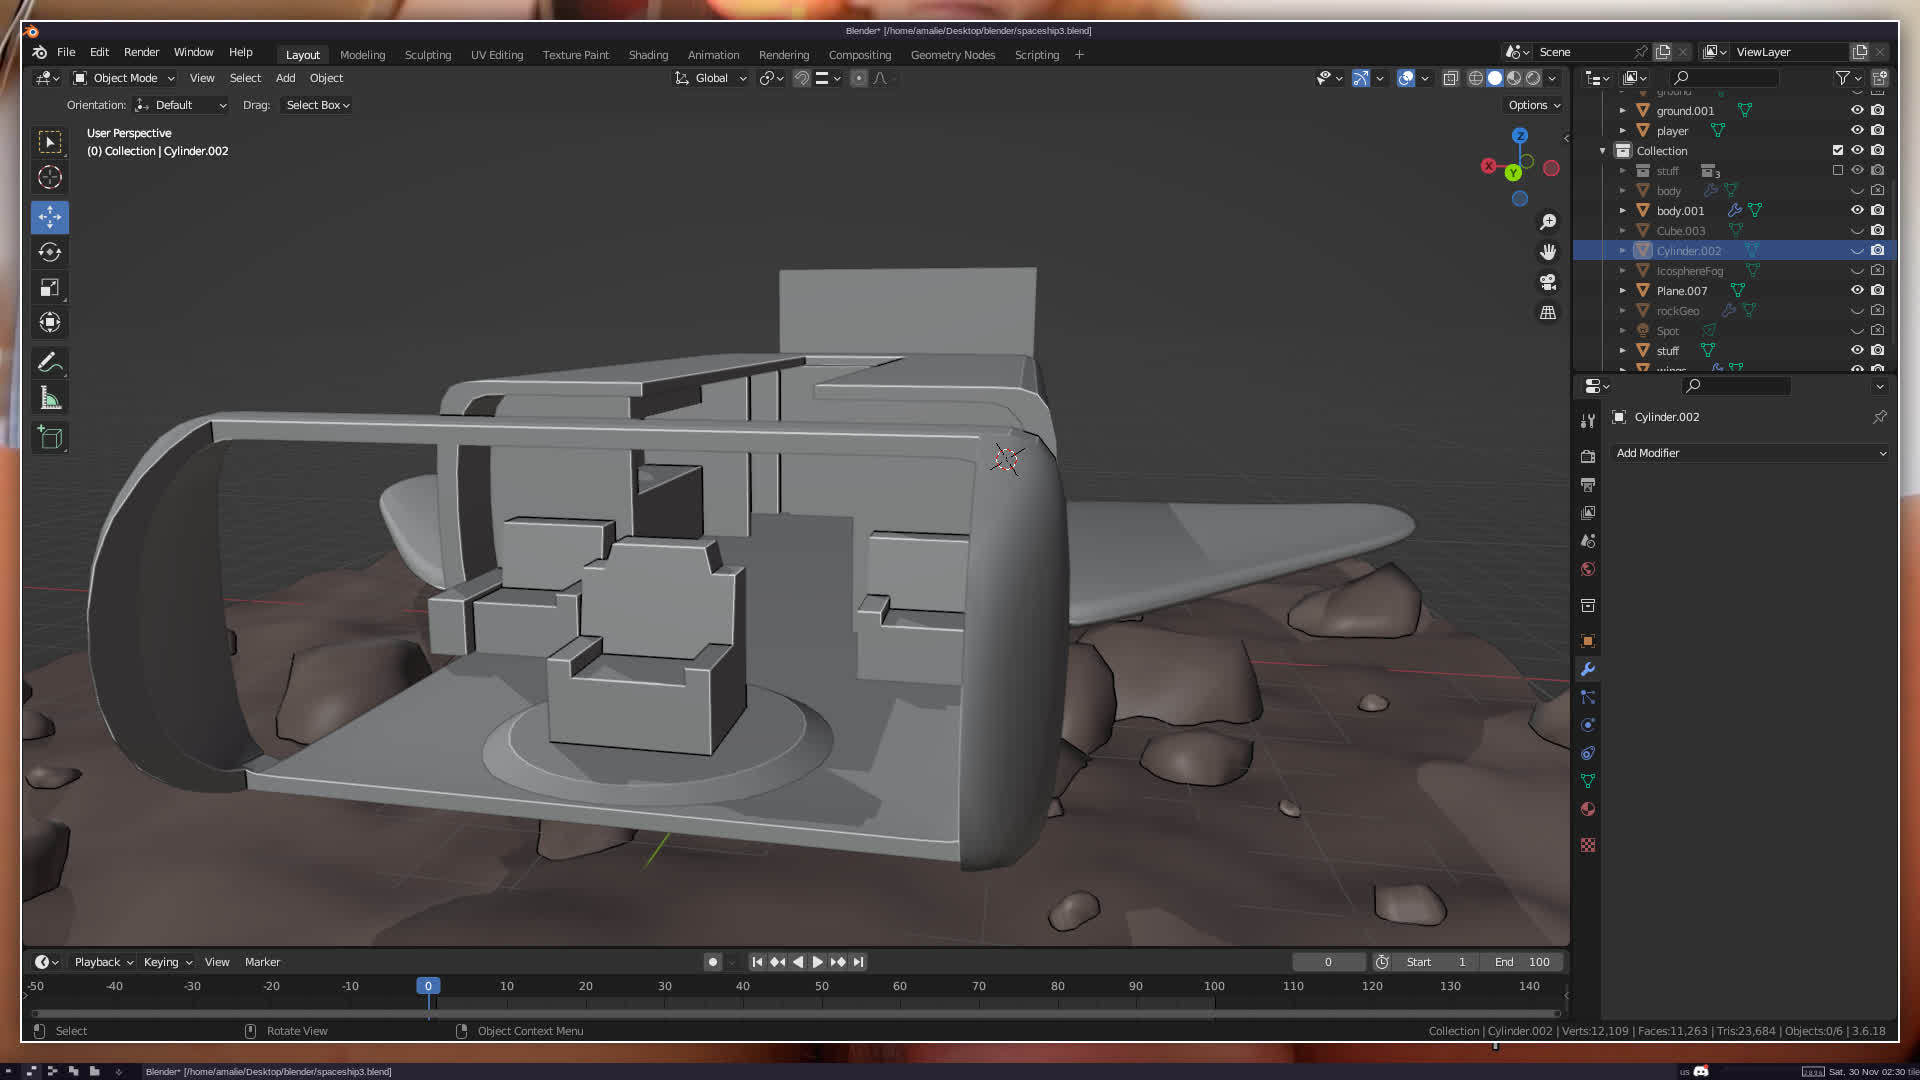Choose the Add Cube tool
The image size is (1920, 1080).
click(49, 438)
